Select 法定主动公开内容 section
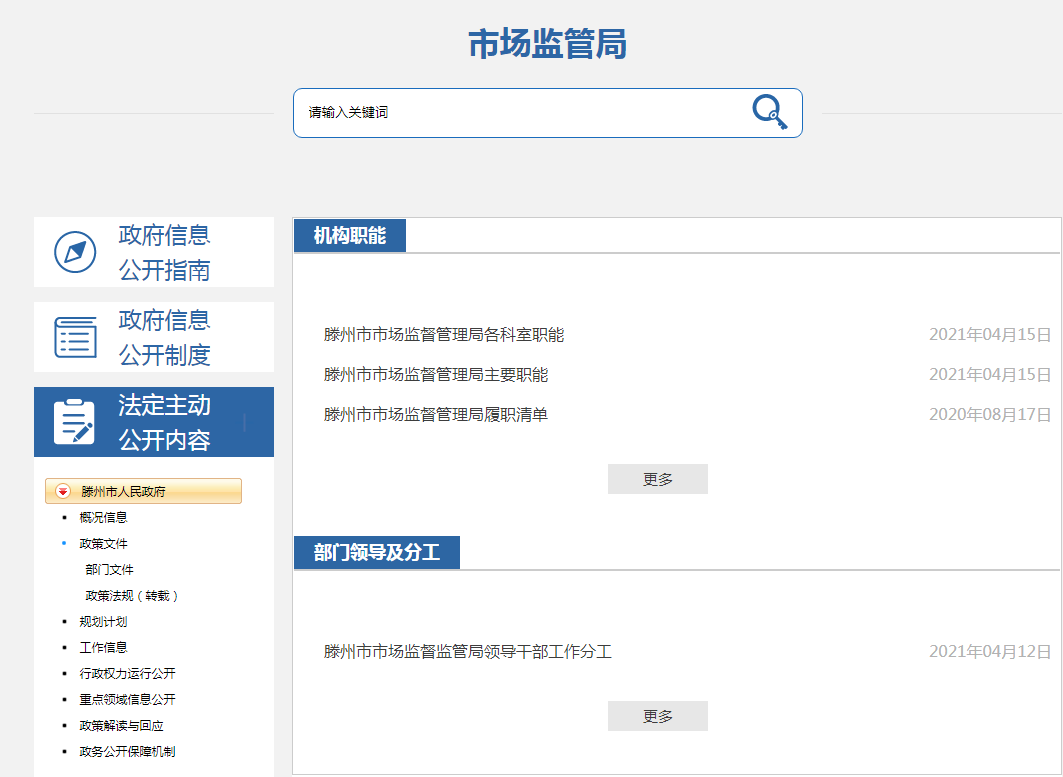Viewport: 1063px width, 777px height. coord(154,422)
